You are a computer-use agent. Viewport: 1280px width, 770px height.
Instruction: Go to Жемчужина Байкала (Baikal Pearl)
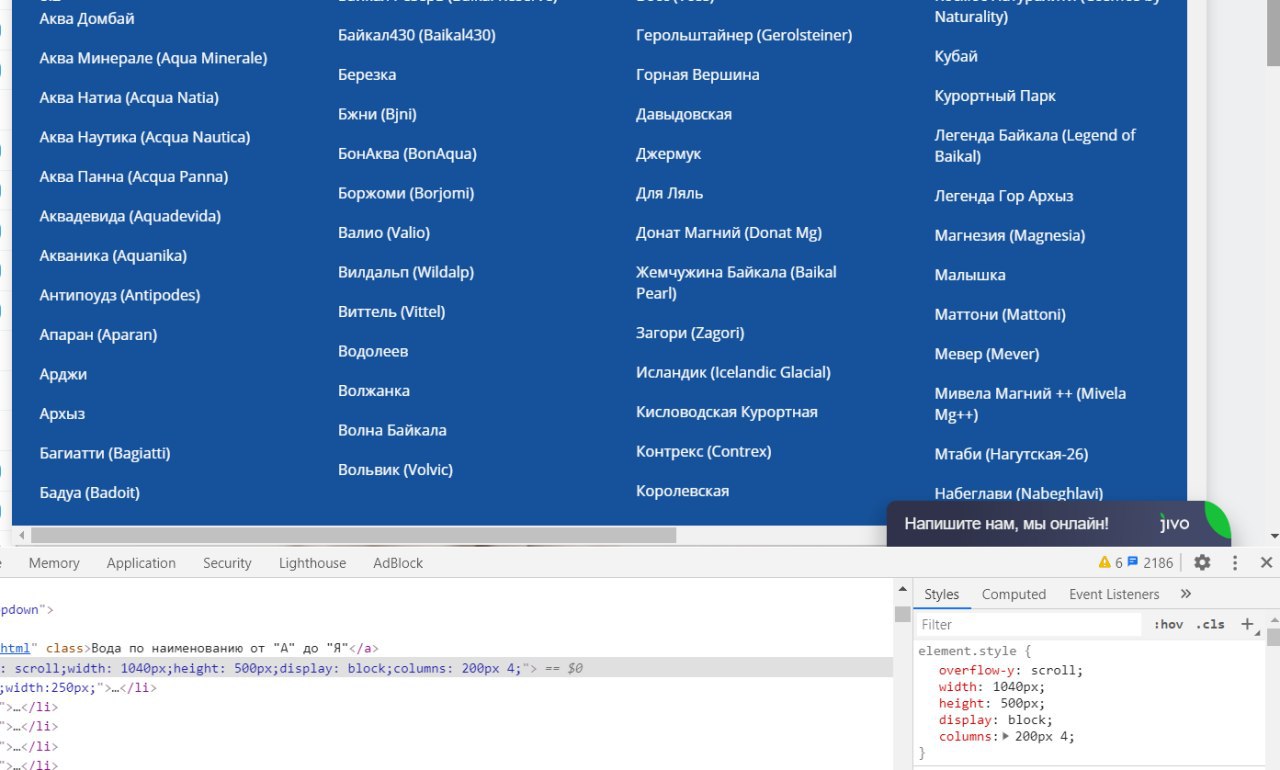click(x=736, y=283)
